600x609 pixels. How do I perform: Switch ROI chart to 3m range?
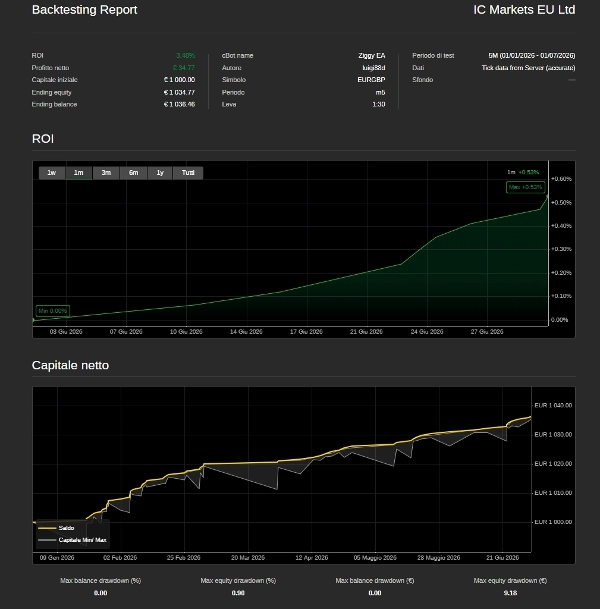(106, 173)
